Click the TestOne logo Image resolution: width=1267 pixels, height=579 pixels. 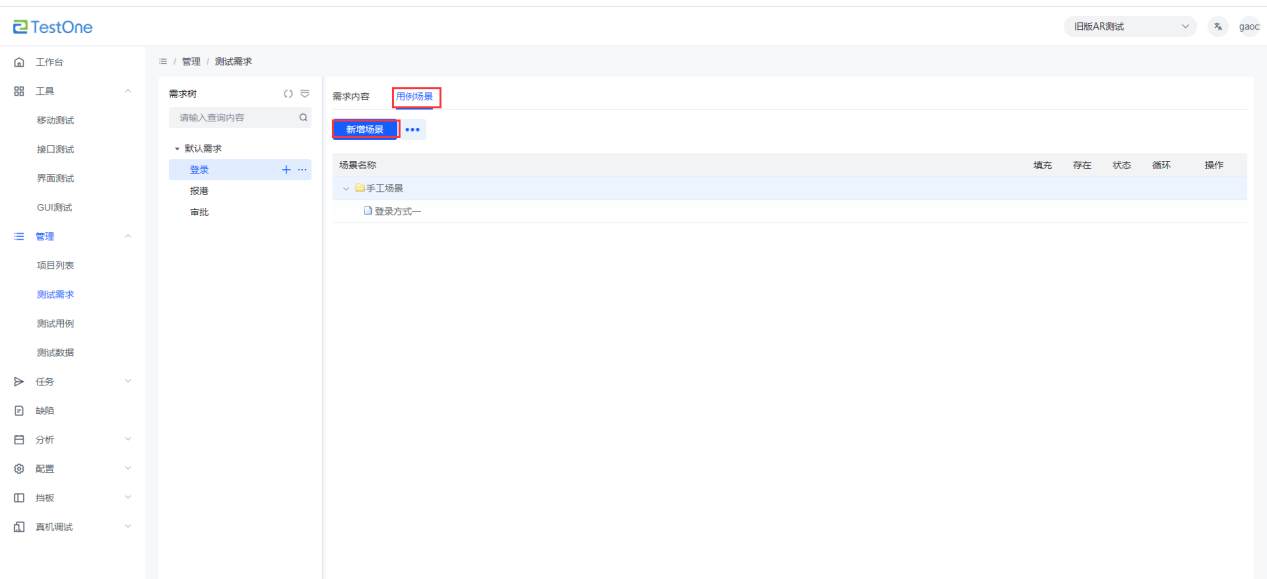tap(53, 27)
